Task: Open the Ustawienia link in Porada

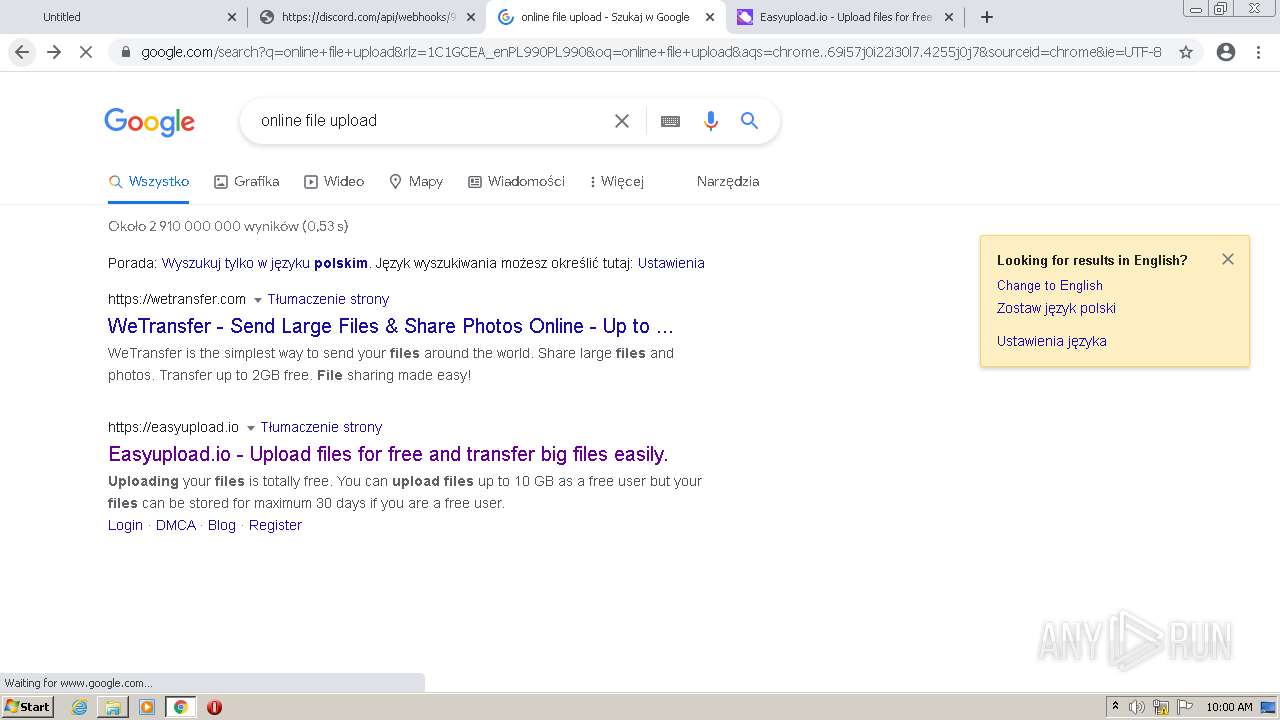Action: click(x=671, y=263)
